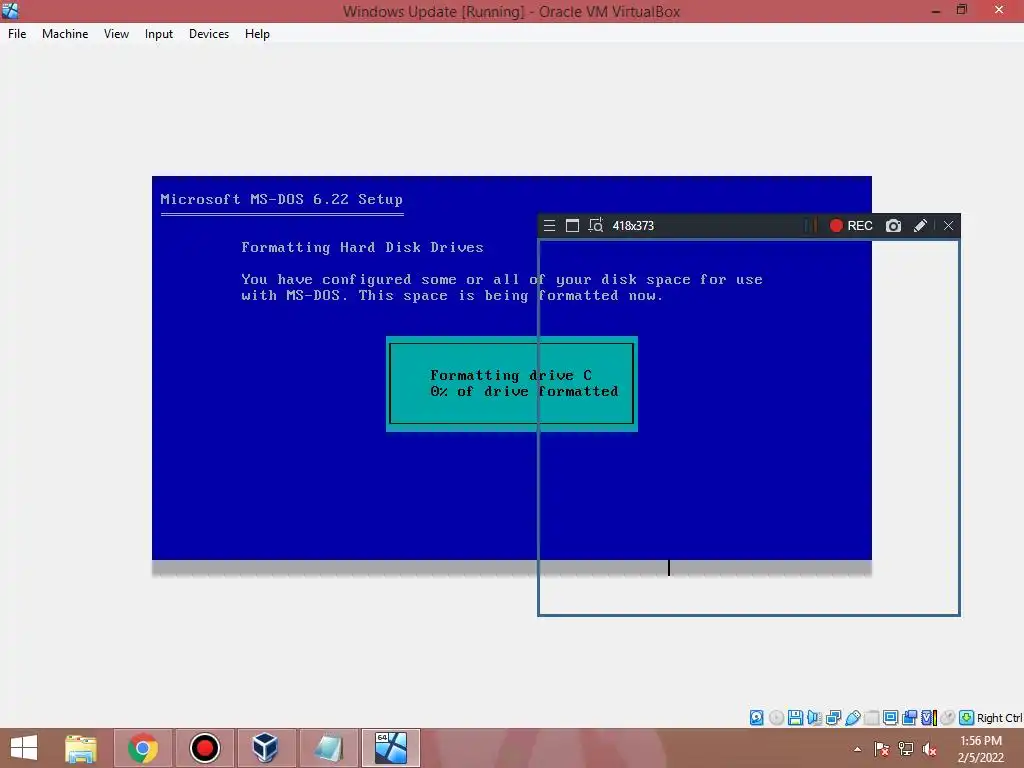The width and height of the screenshot is (1024, 768).
Task: Open the Action Center flag tray icon
Action: [882, 749]
